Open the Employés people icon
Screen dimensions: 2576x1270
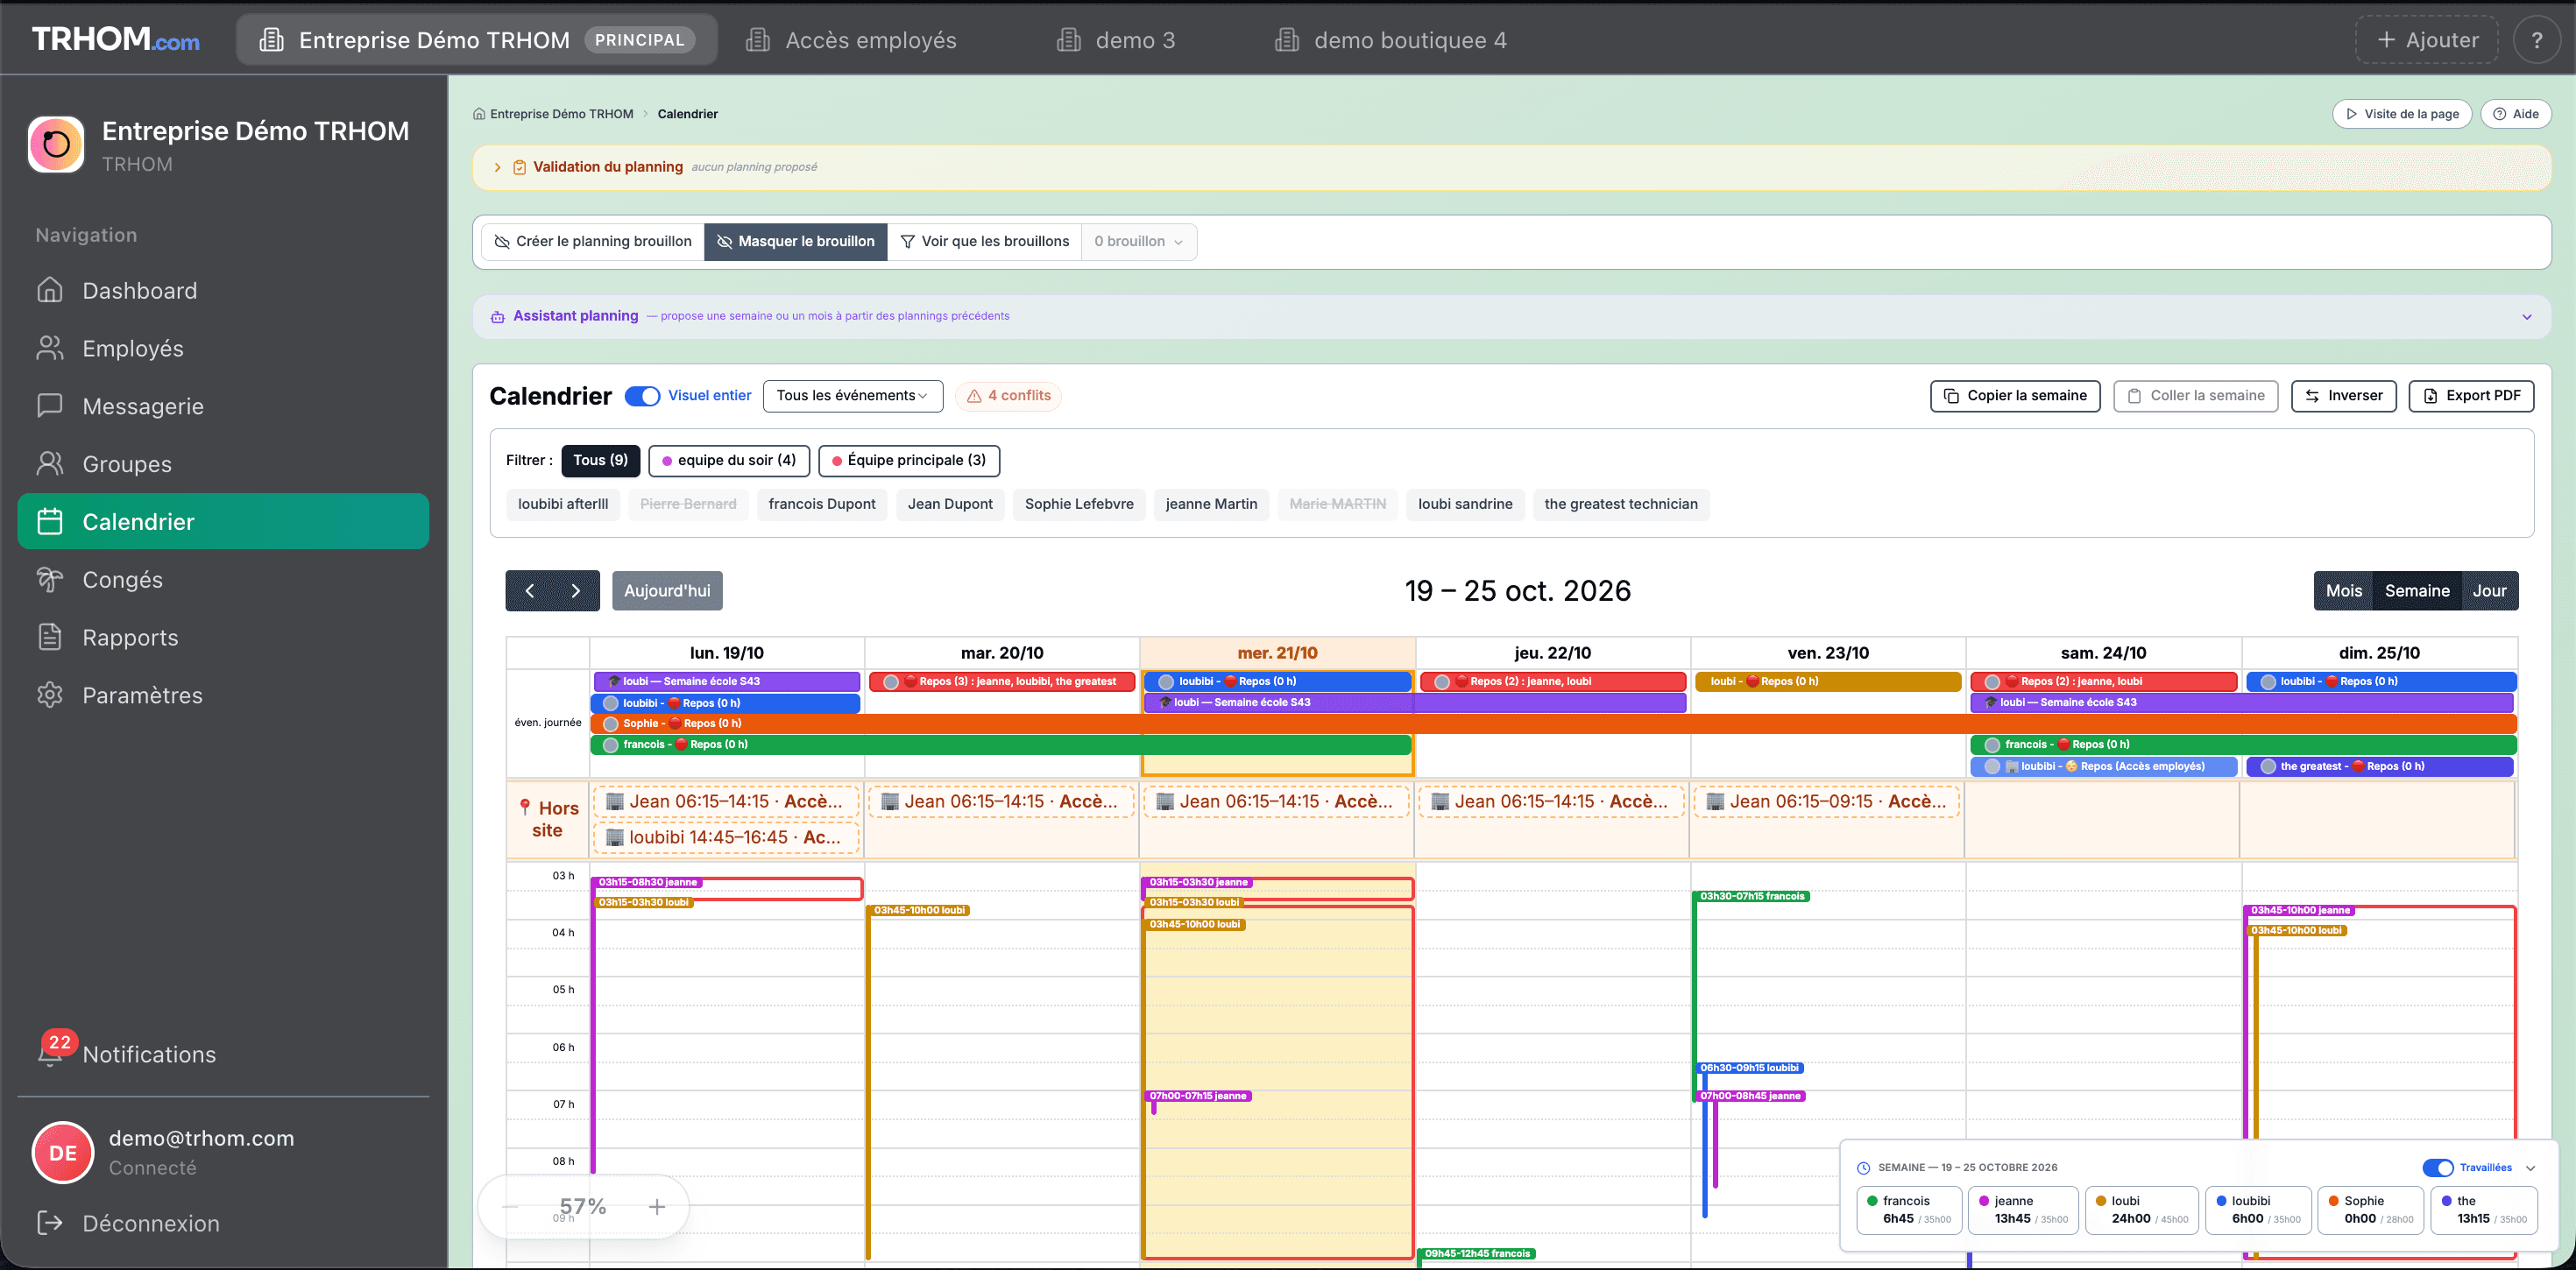click(x=50, y=348)
